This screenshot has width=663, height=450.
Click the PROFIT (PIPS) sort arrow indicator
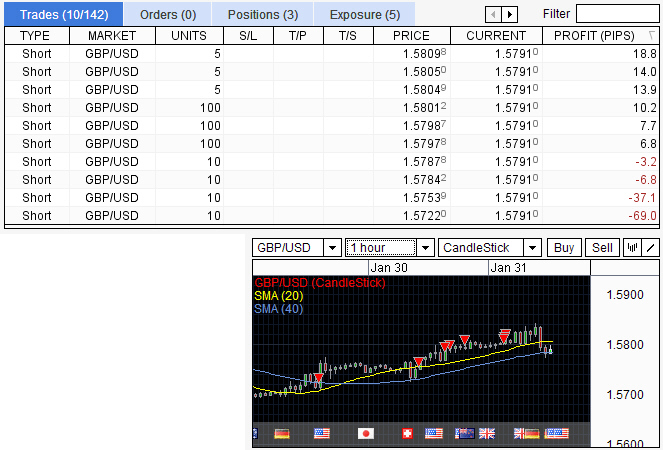(x=652, y=36)
